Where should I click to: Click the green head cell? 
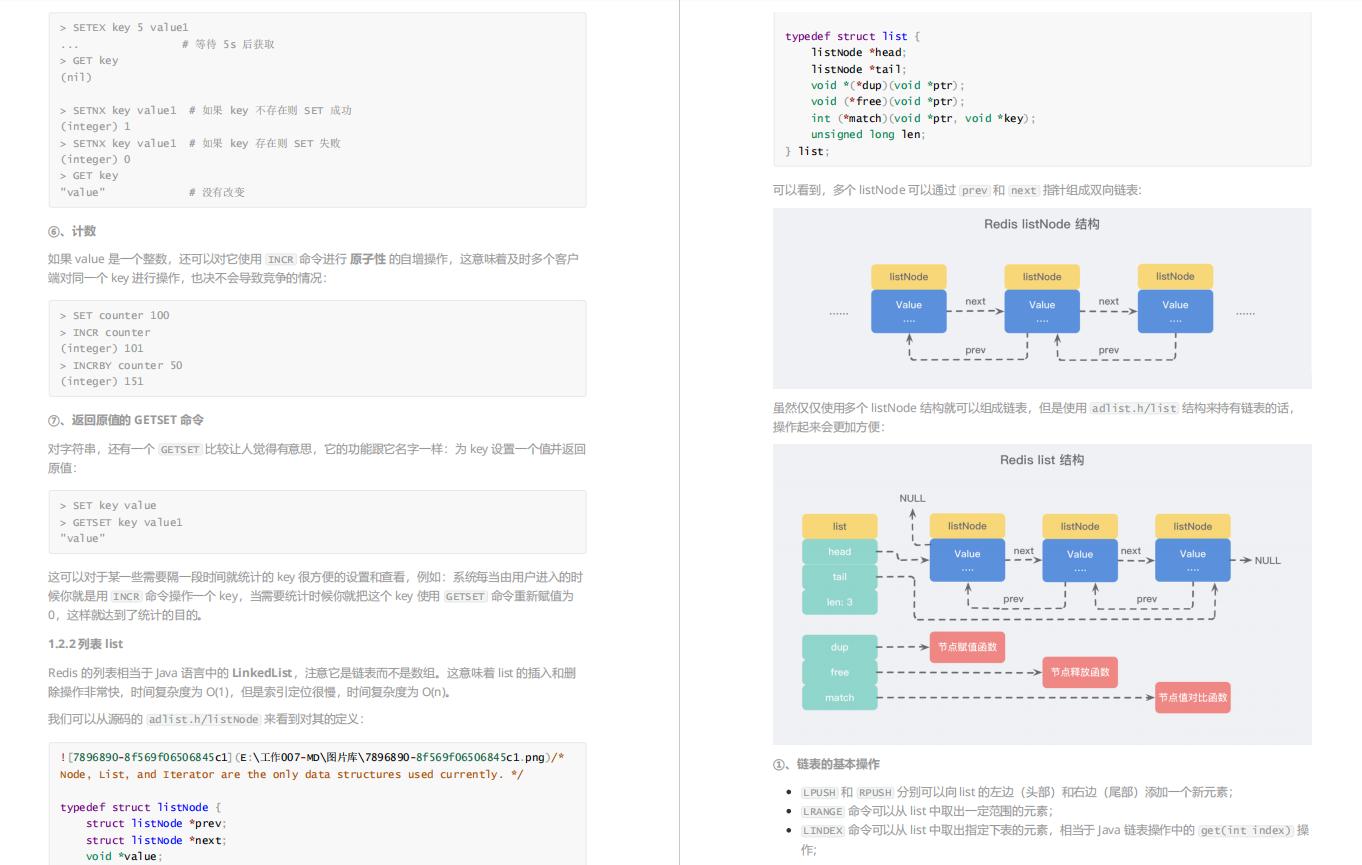click(839, 551)
